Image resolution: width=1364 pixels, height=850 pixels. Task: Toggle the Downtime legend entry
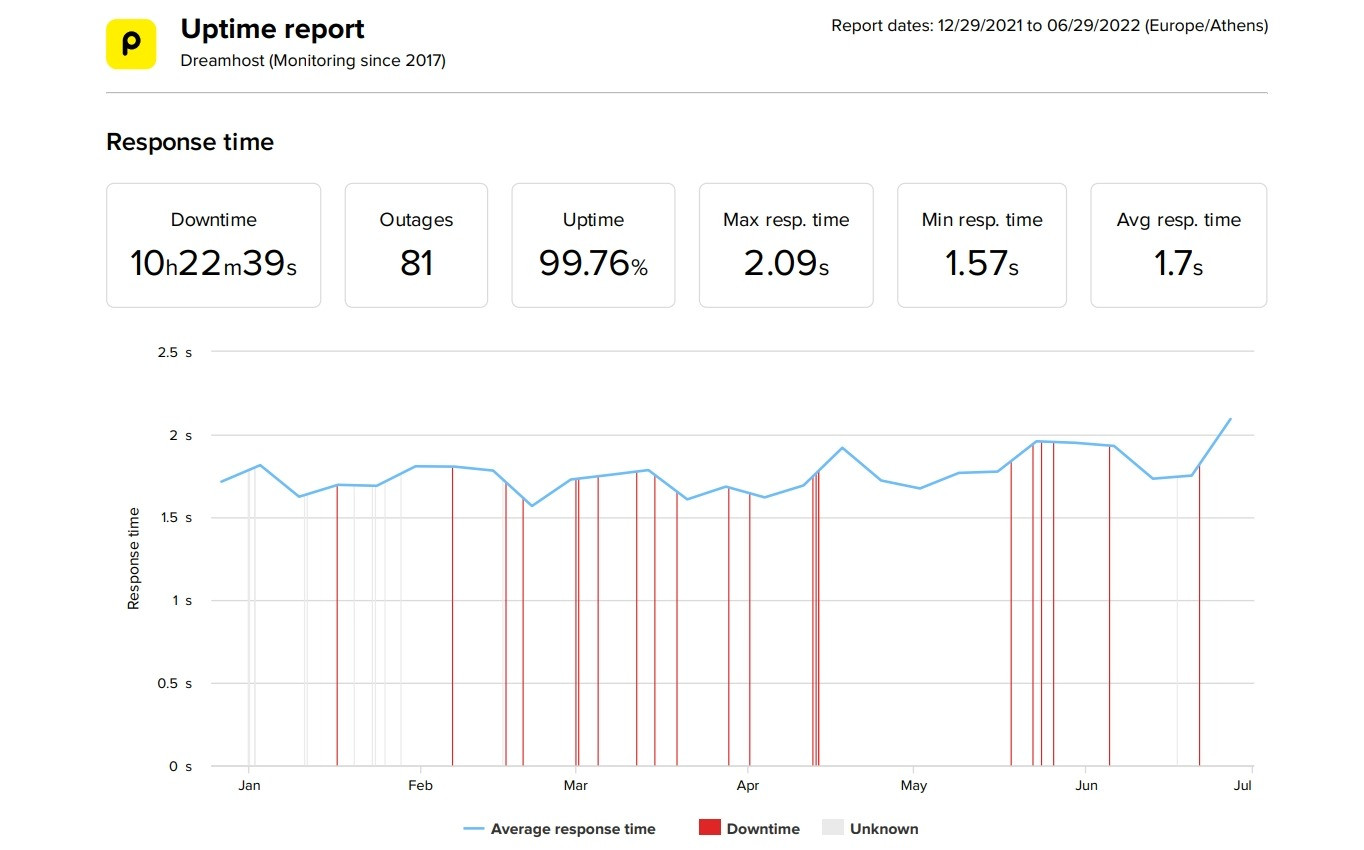pos(749,829)
